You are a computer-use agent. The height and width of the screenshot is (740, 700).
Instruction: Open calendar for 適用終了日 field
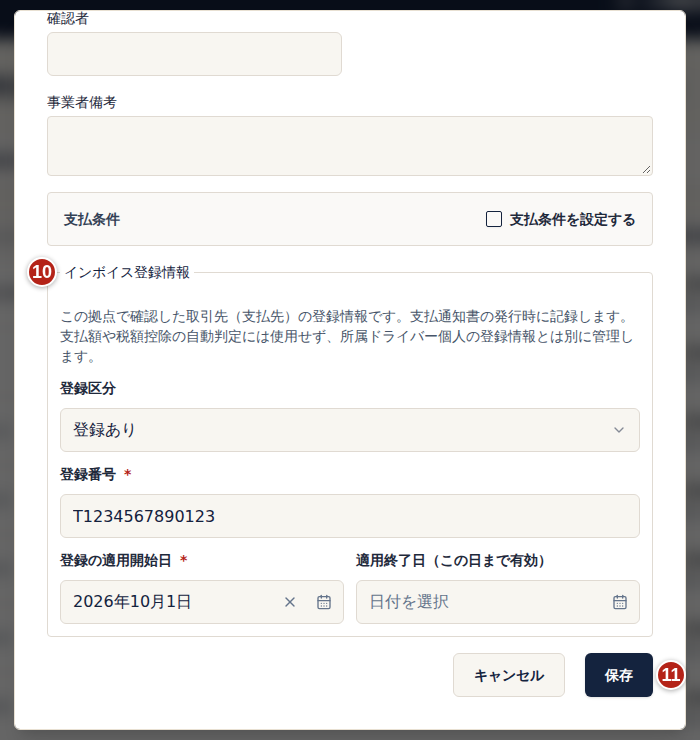[620, 602]
